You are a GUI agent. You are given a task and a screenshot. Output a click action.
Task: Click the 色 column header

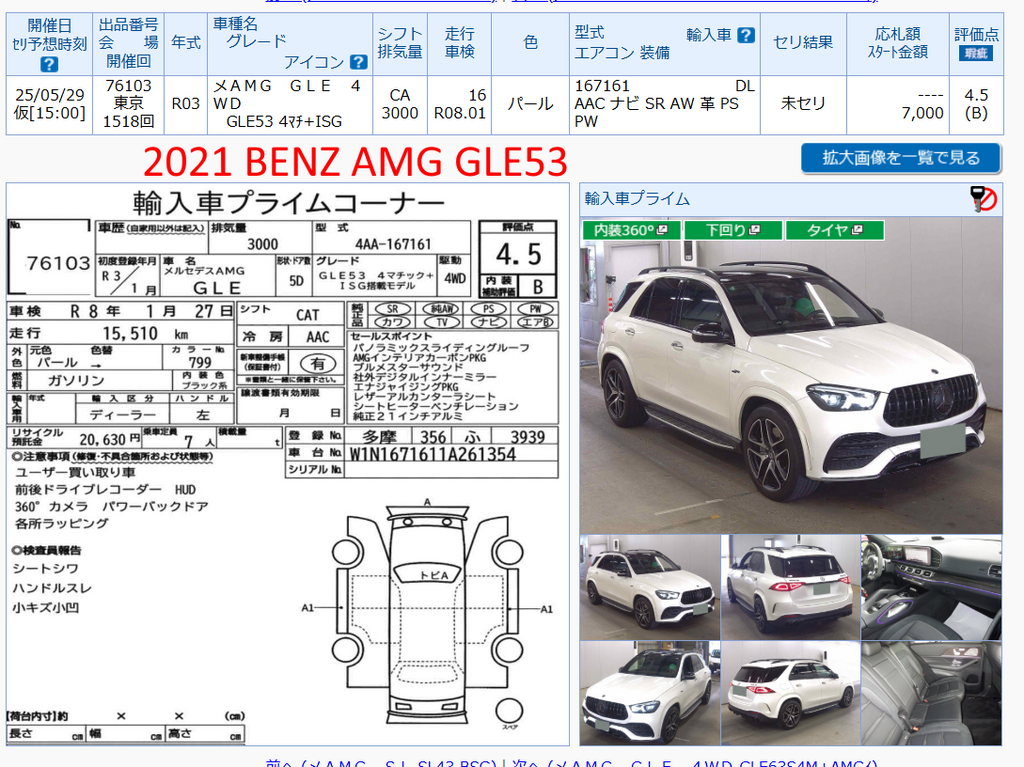pyautogui.click(x=530, y=44)
